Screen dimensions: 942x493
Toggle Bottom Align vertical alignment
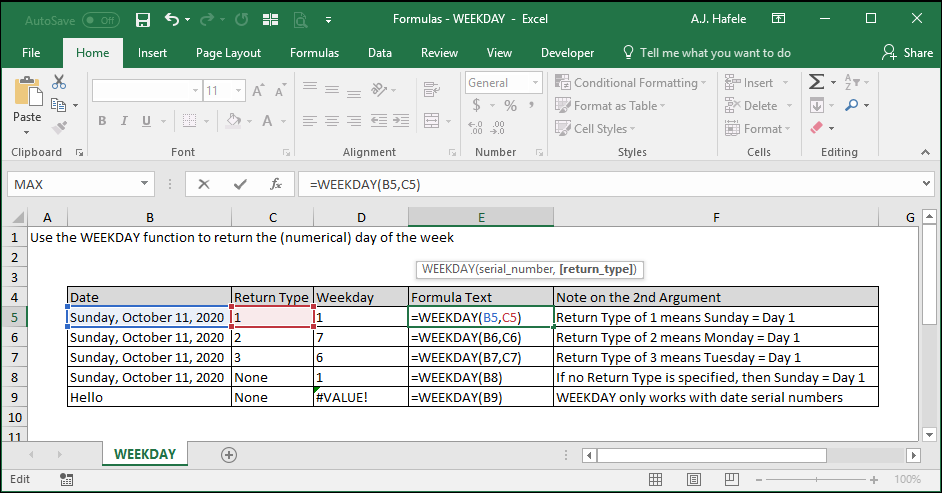coord(354,92)
